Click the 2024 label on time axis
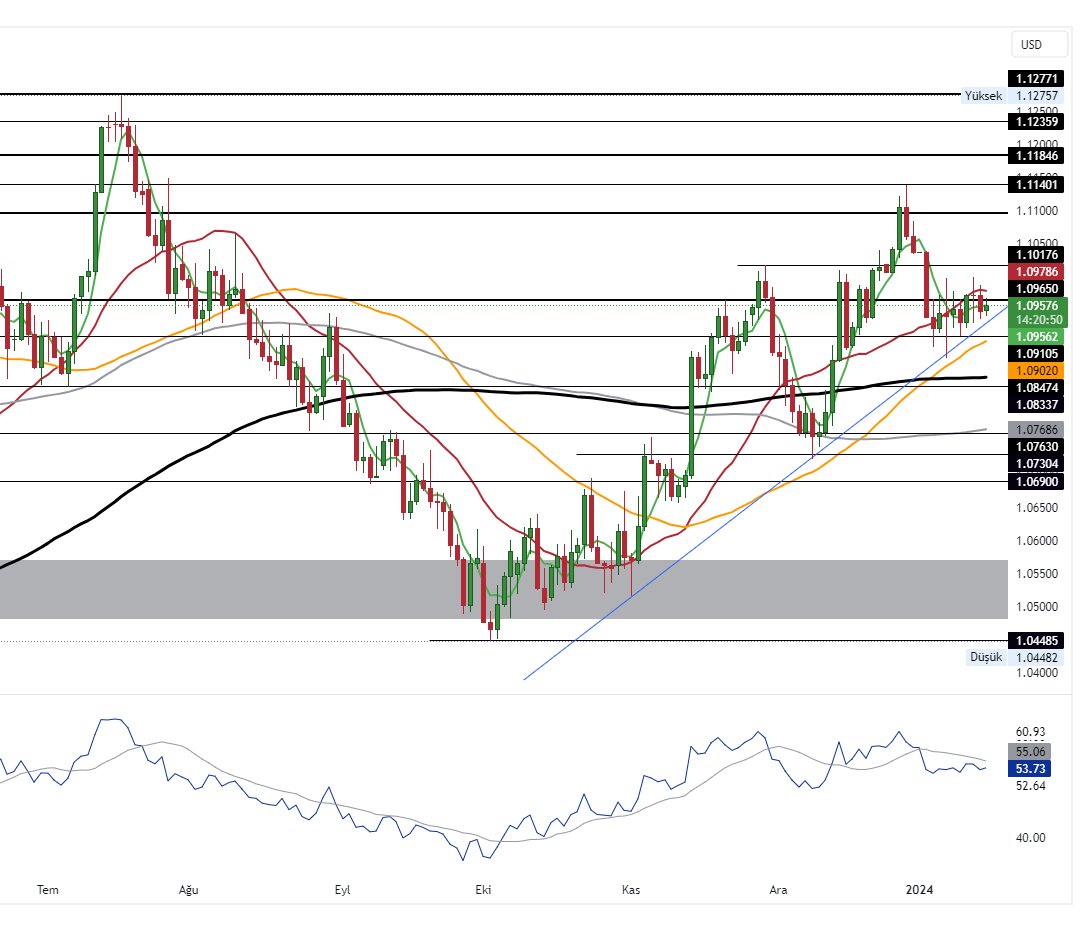Image resolution: width=1082 pixels, height=939 pixels. point(918,889)
